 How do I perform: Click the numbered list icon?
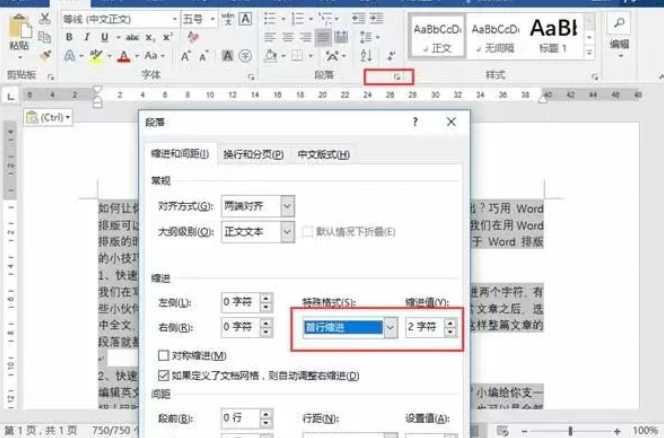click(x=297, y=19)
